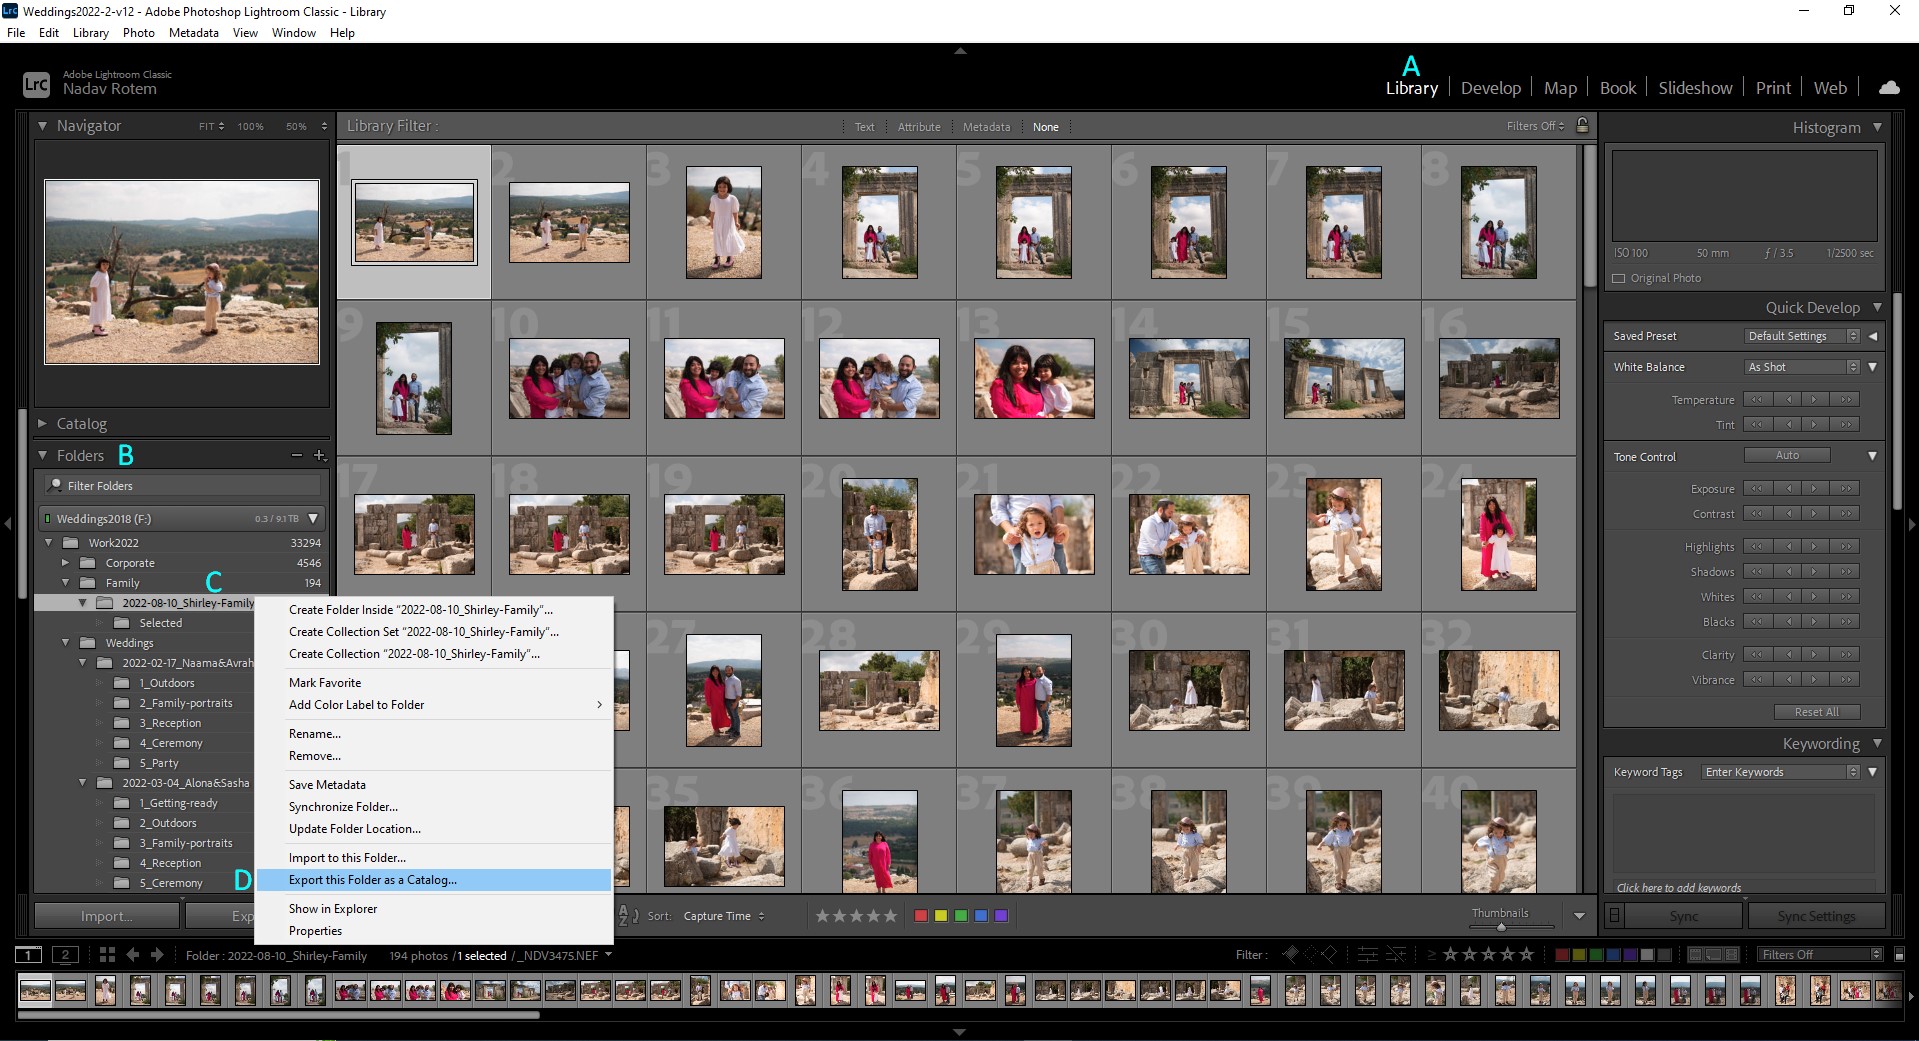Viewport: 1919px width, 1041px height.
Task: Collapse the Weddings folder tree
Action: point(65,643)
